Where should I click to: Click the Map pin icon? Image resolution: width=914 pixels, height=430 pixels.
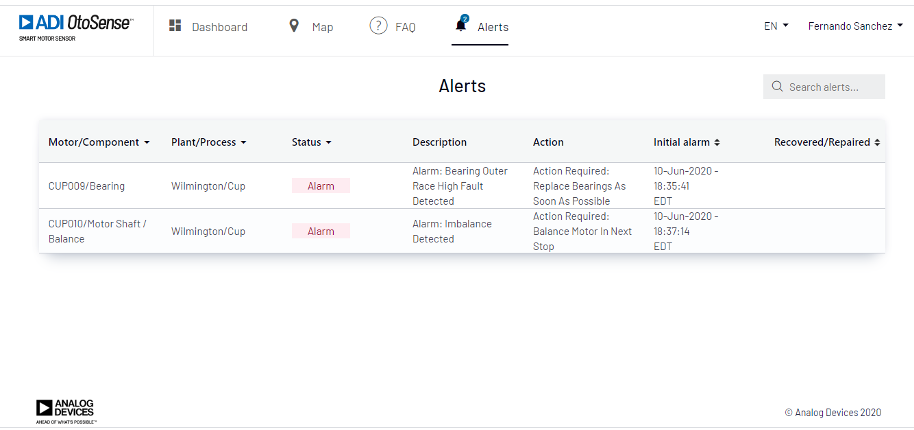point(294,26)
